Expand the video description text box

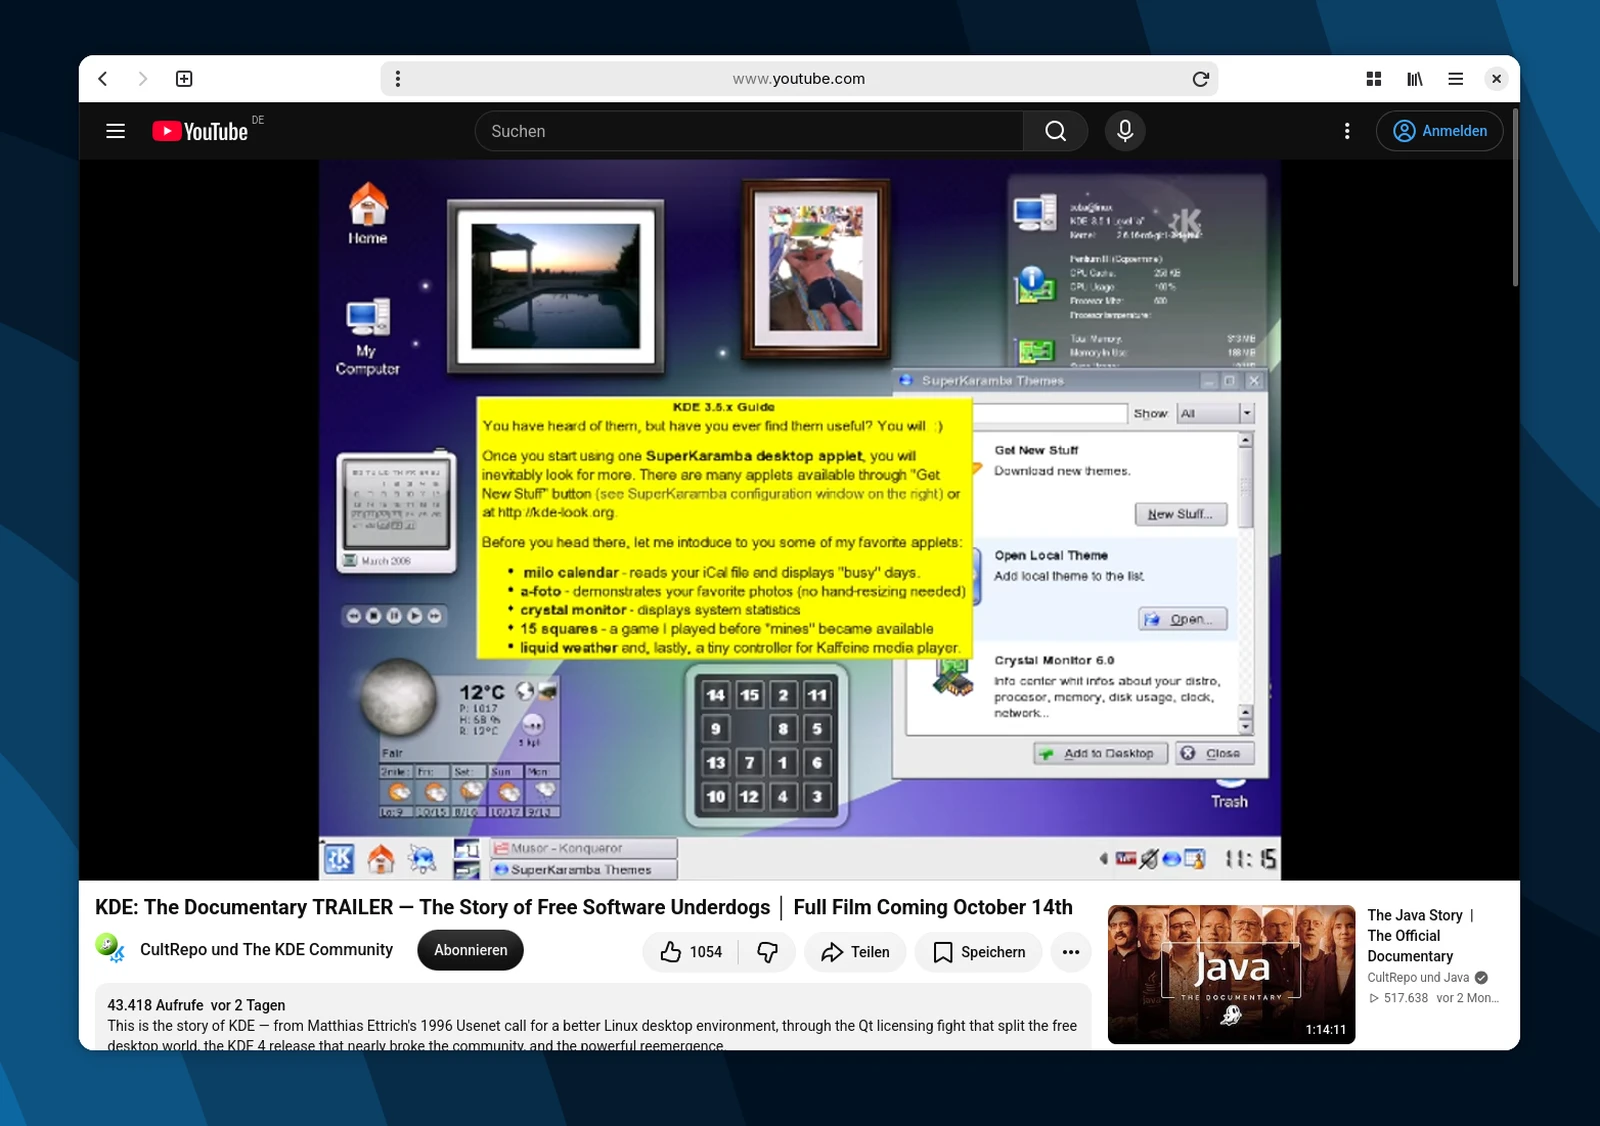593,1017
